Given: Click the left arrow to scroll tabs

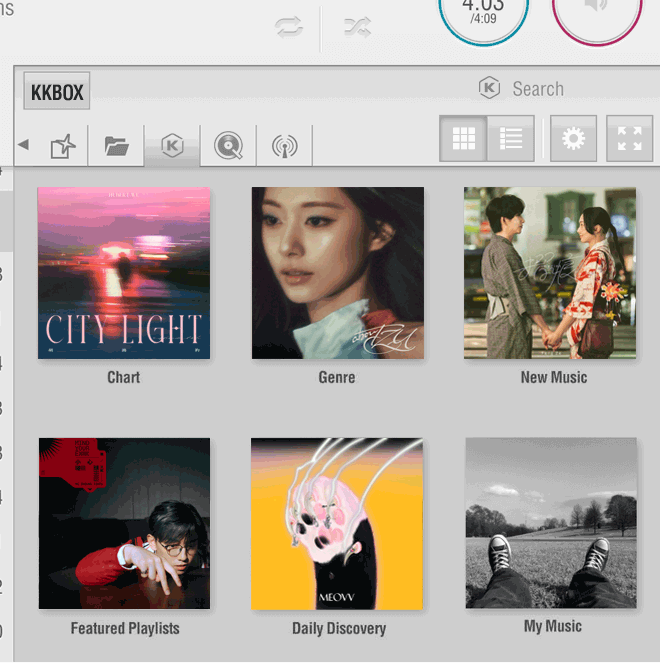Looking at the screenshot, I should (x=23, y=145).
